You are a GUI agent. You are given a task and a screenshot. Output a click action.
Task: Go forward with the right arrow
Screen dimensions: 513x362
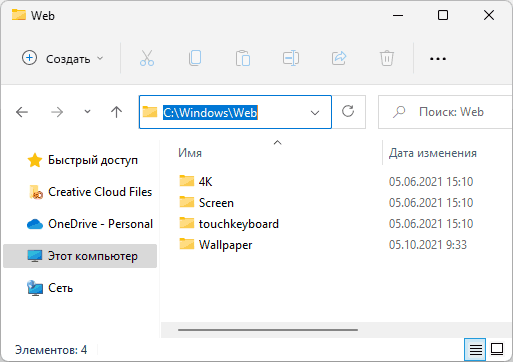click(x=57, y=112)
